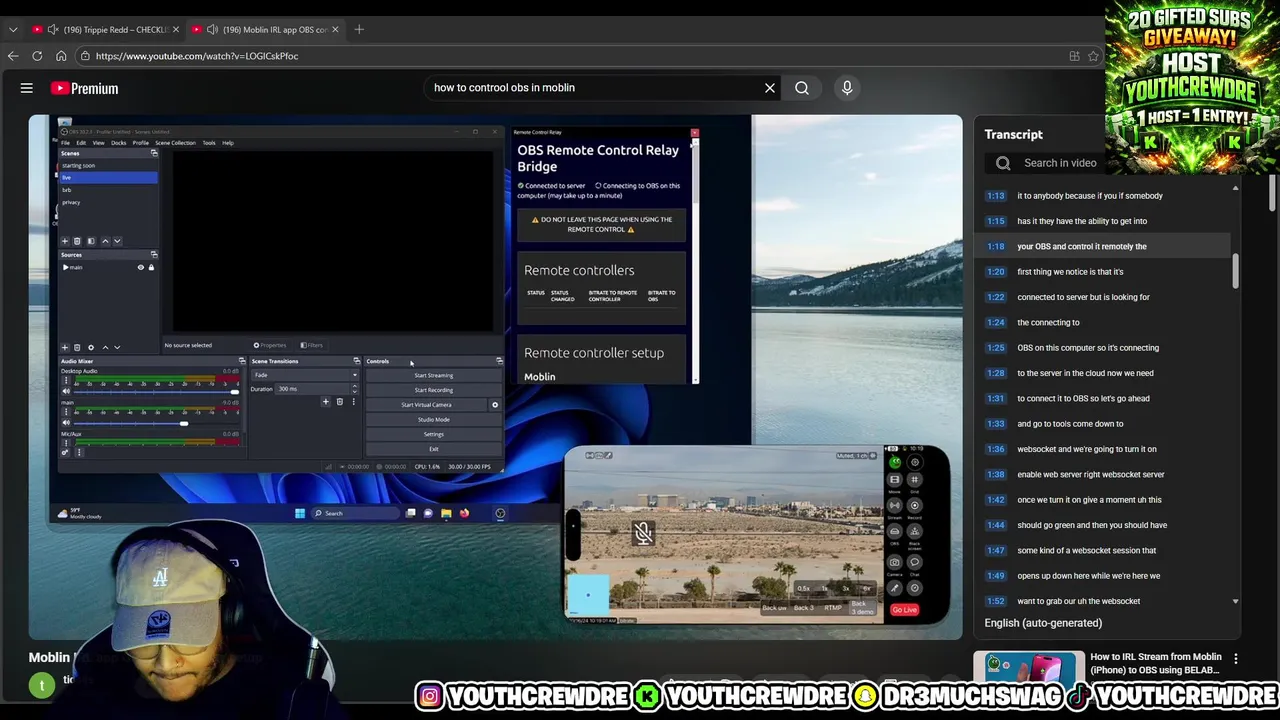The width and height of the screenshot is (1280, 720).
Task: Hide the main source via eye icon
Action: (x=140, y=267)
